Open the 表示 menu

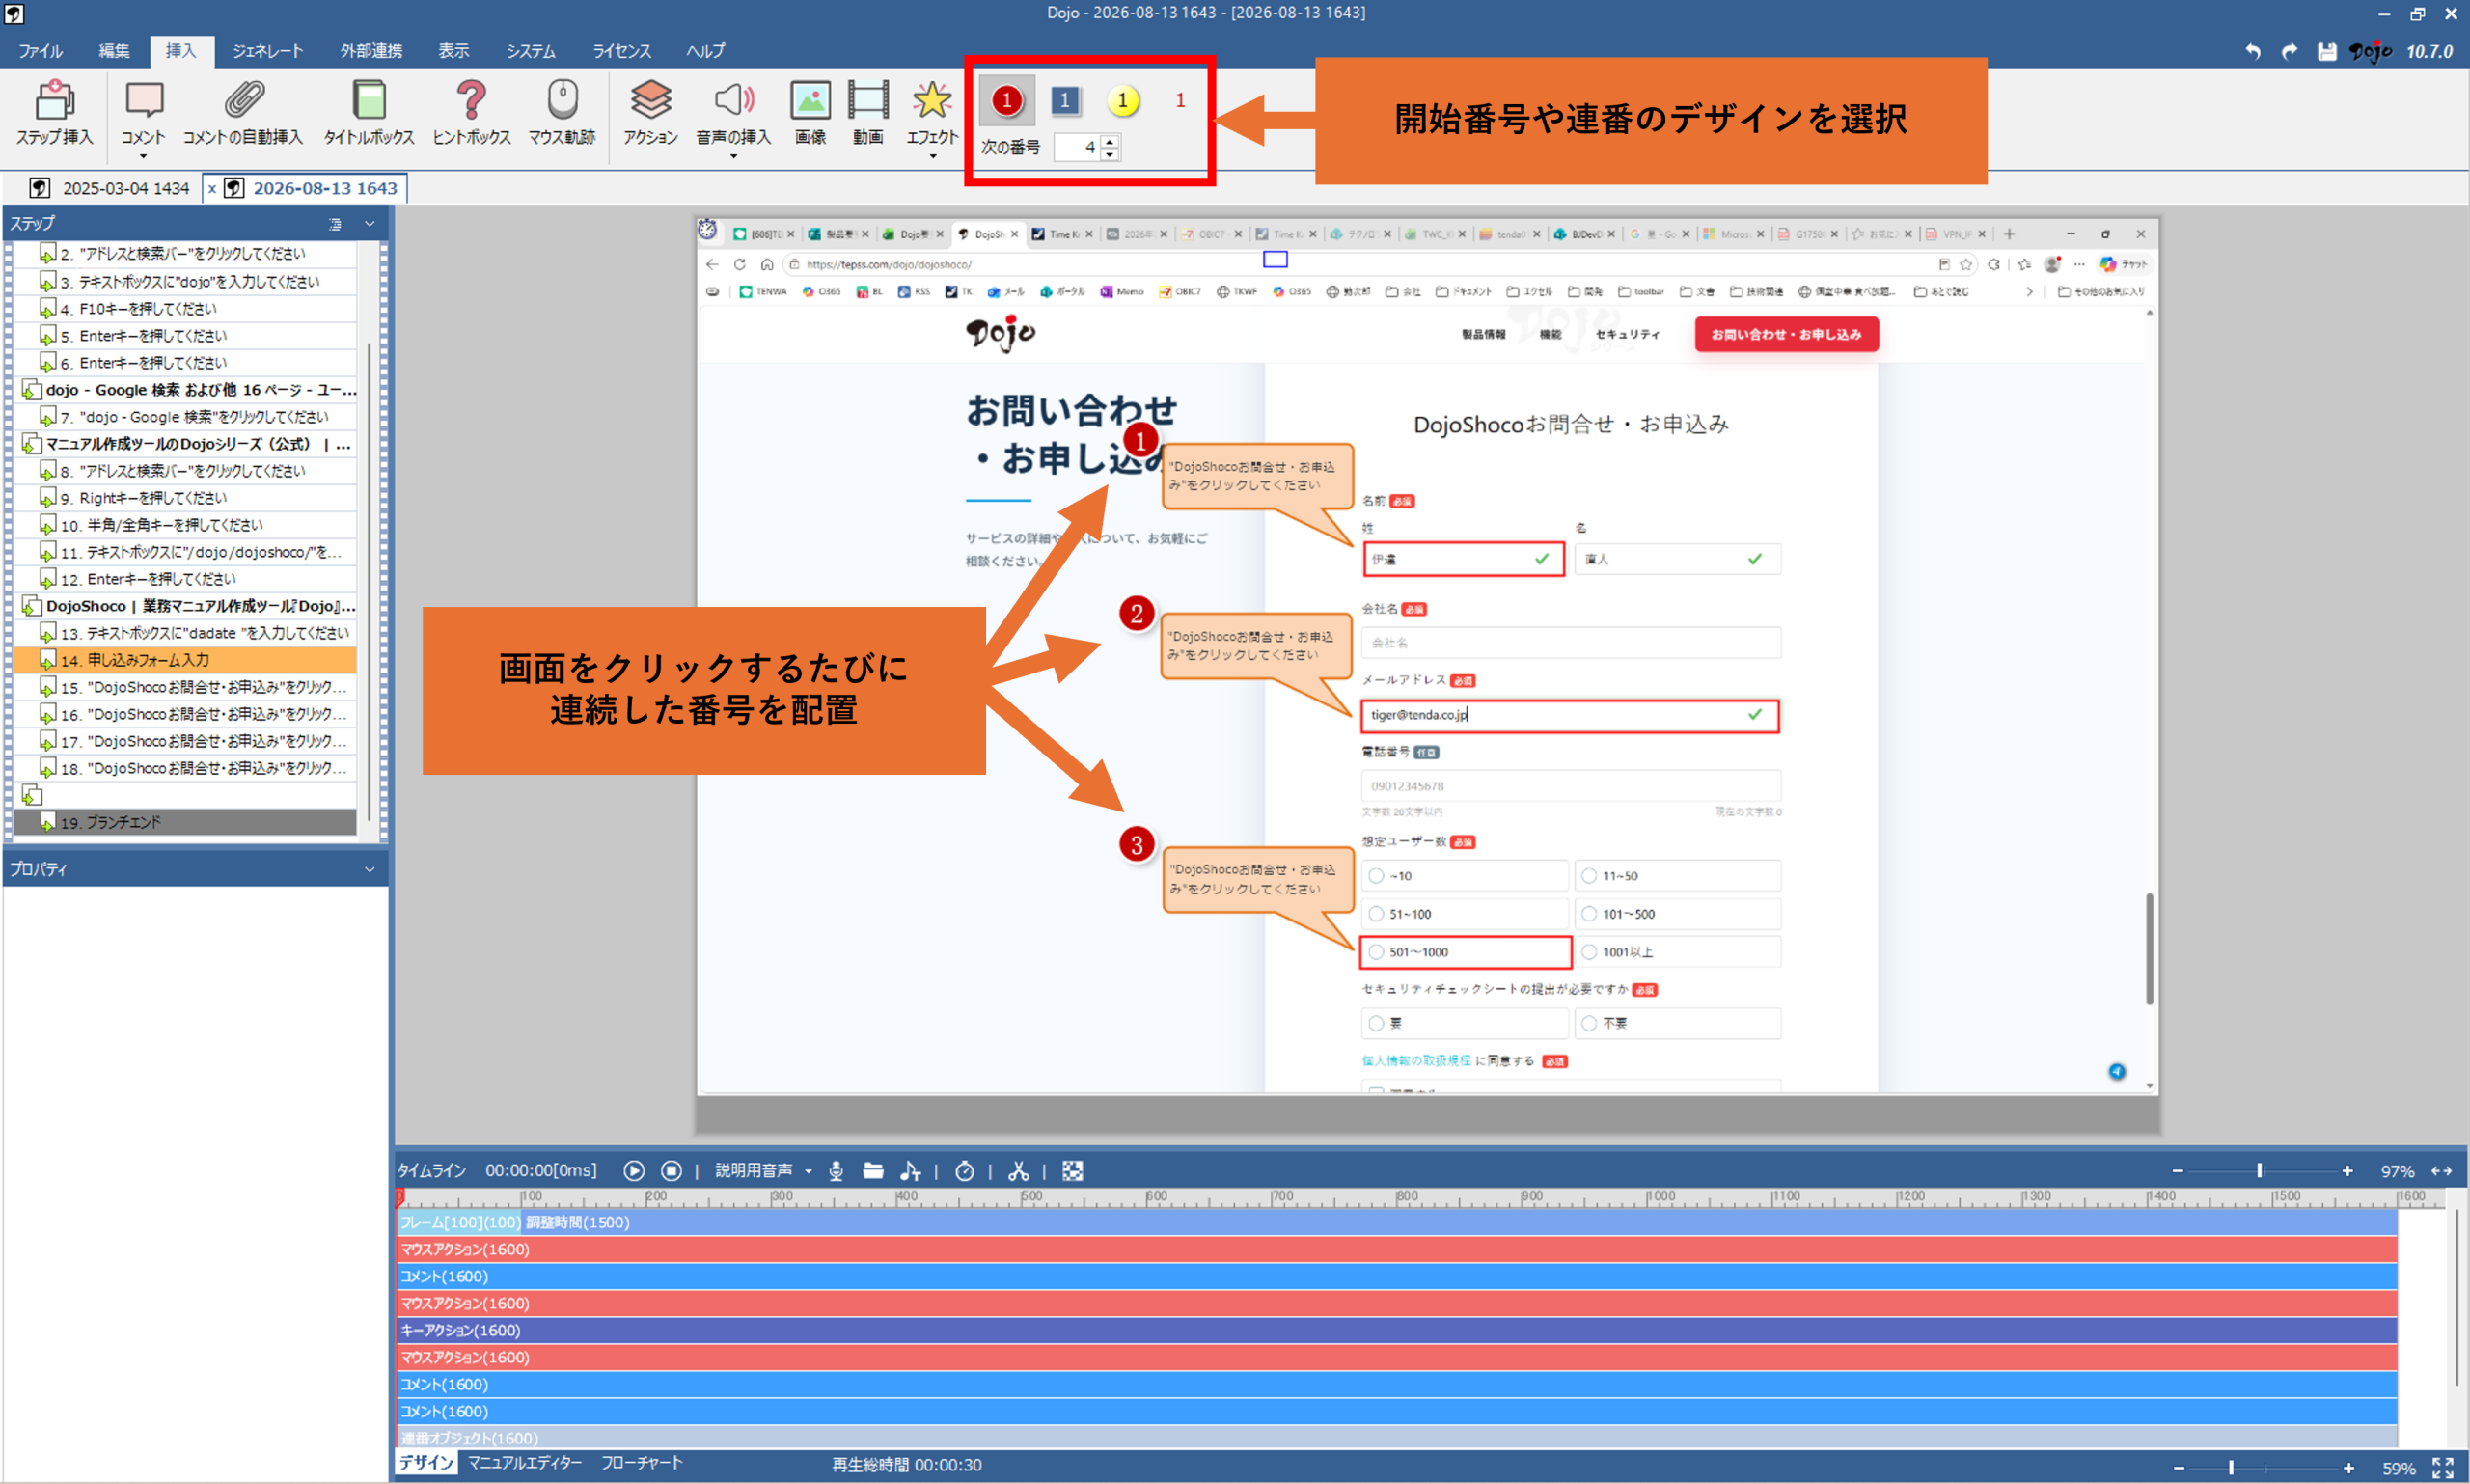coord(453,51)
